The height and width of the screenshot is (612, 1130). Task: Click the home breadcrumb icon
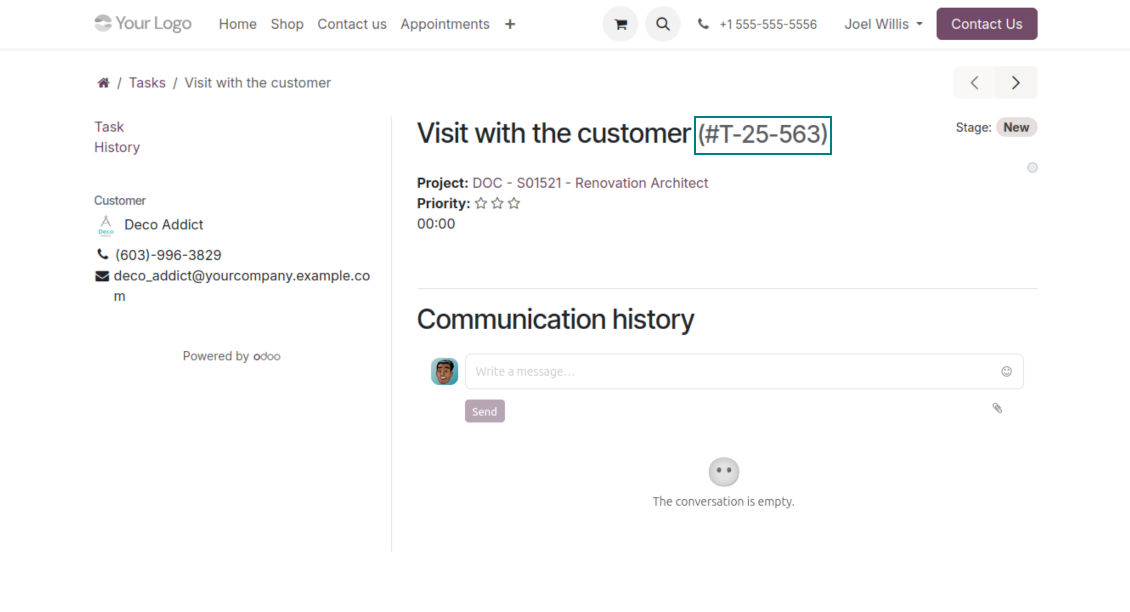point(103,83)
